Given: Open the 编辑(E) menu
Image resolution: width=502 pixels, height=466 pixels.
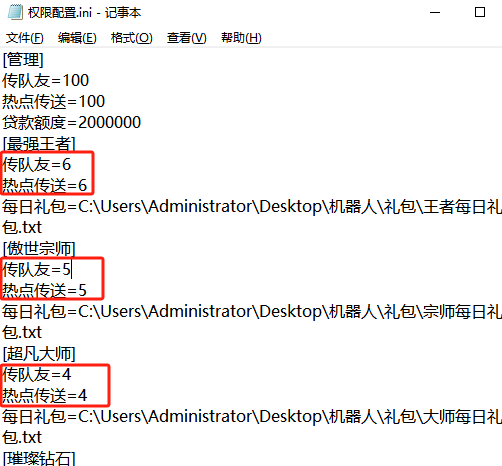Looking at the screenshot, I should click(x=77, y=38).
